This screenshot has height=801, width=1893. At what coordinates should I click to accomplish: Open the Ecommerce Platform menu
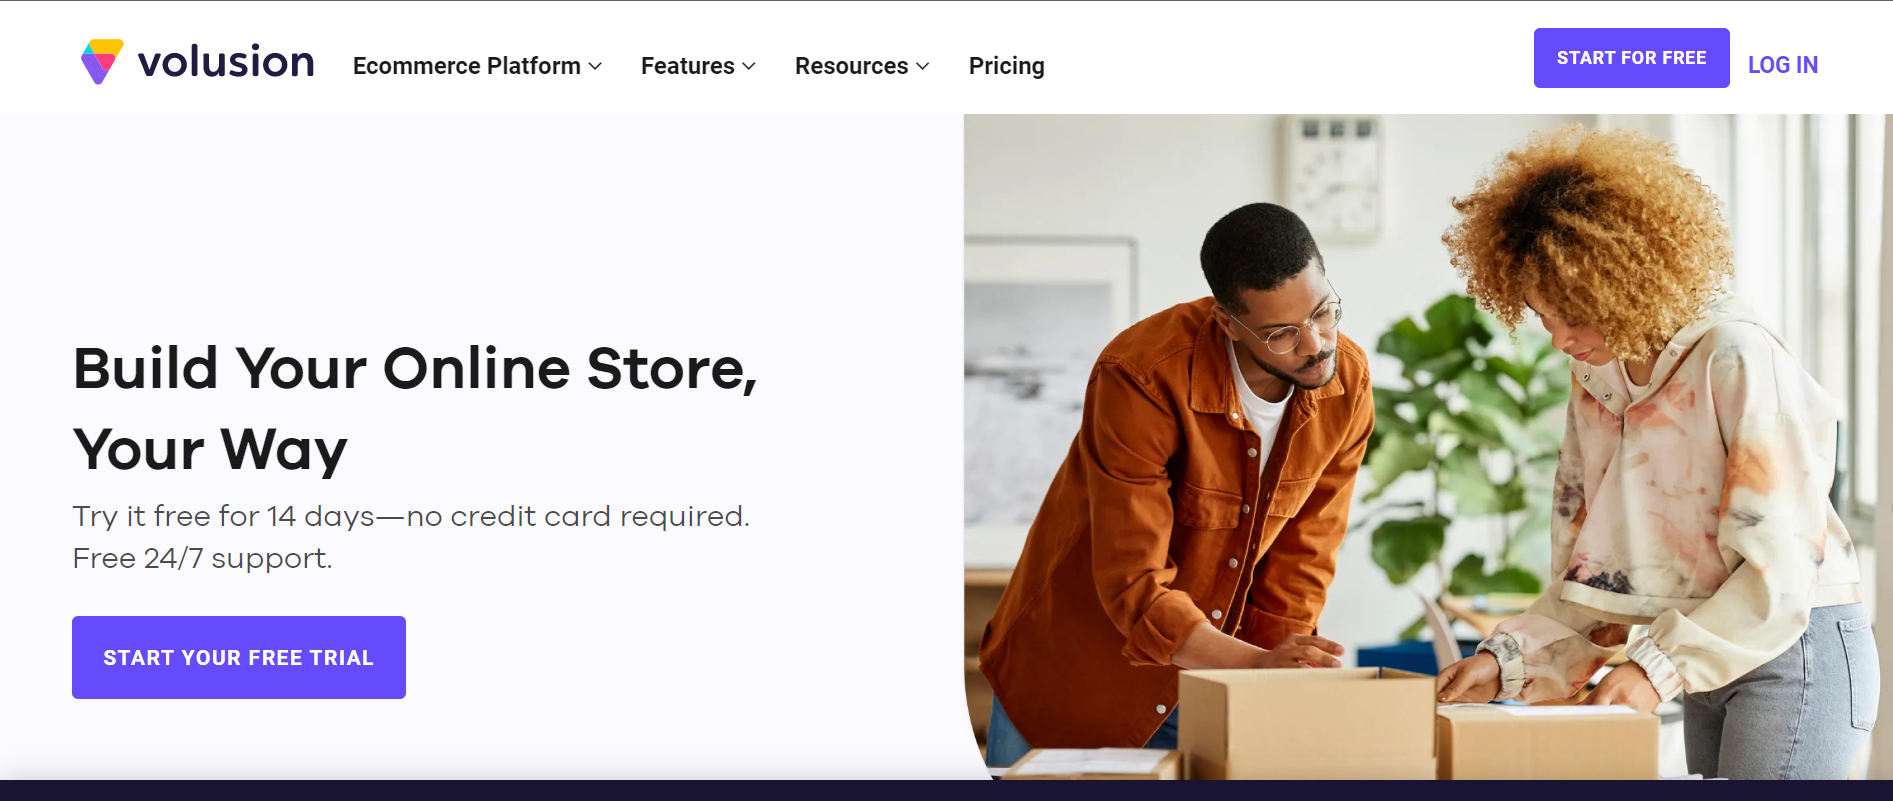click(x=467, y=66)
